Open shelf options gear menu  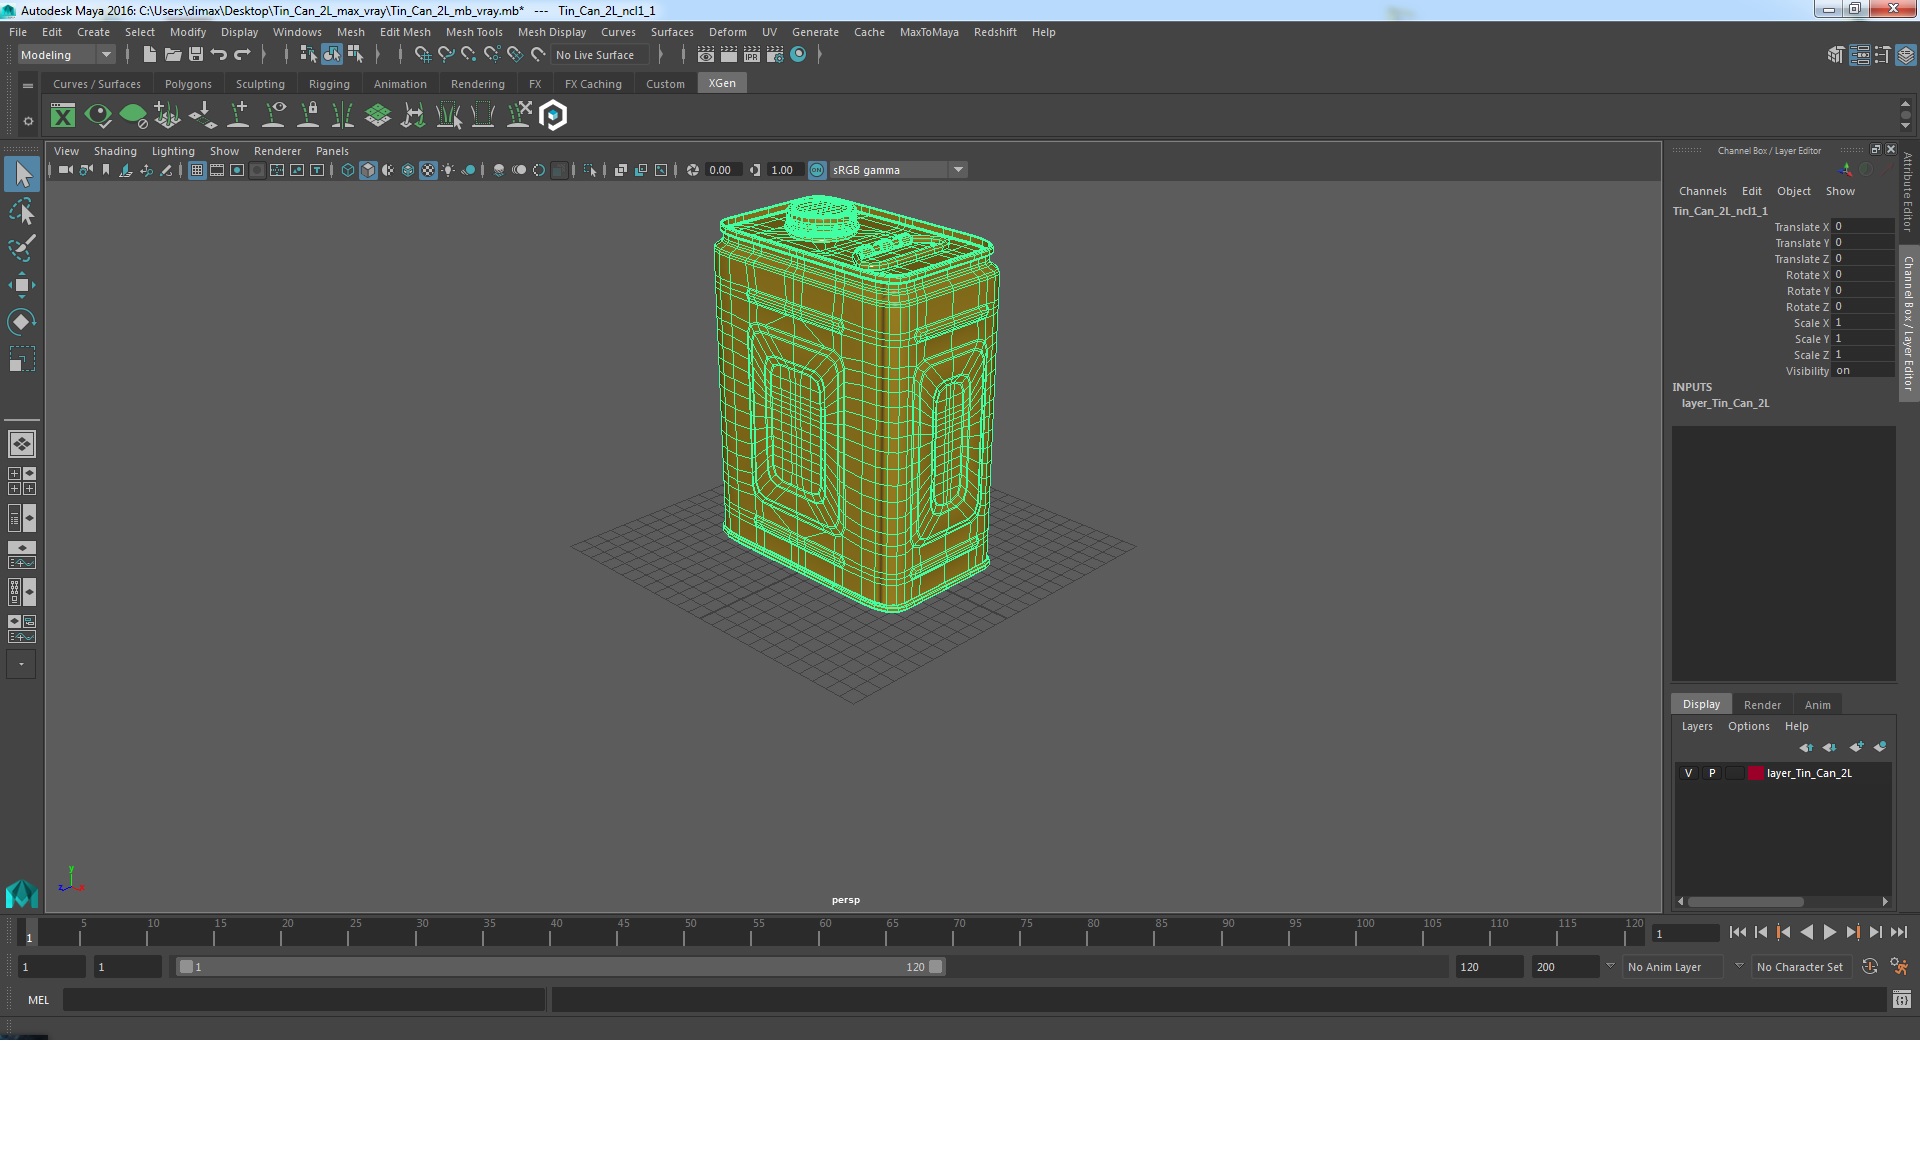coord(28,121)
